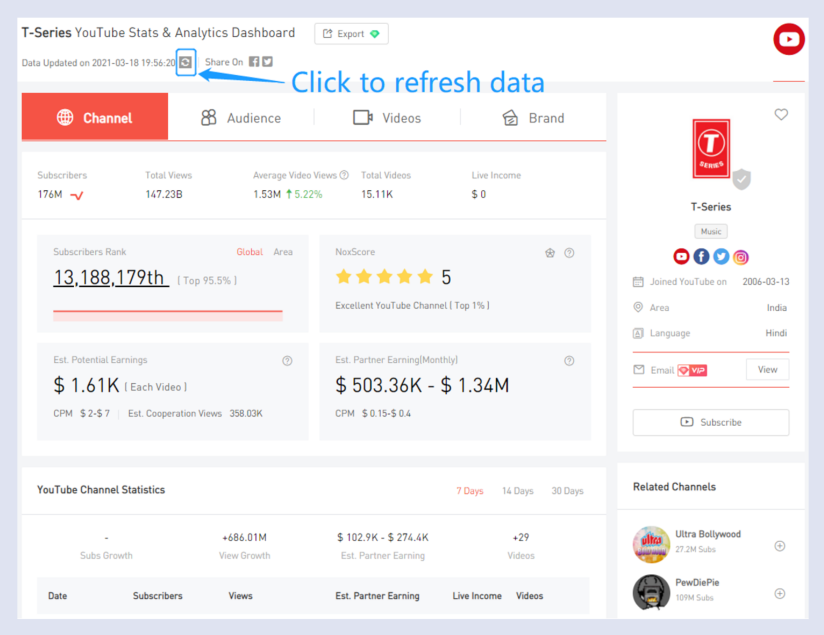This screenshot has height=635, width=824.
Task: Share on Twitter via header icon
Action: point(267,62)
